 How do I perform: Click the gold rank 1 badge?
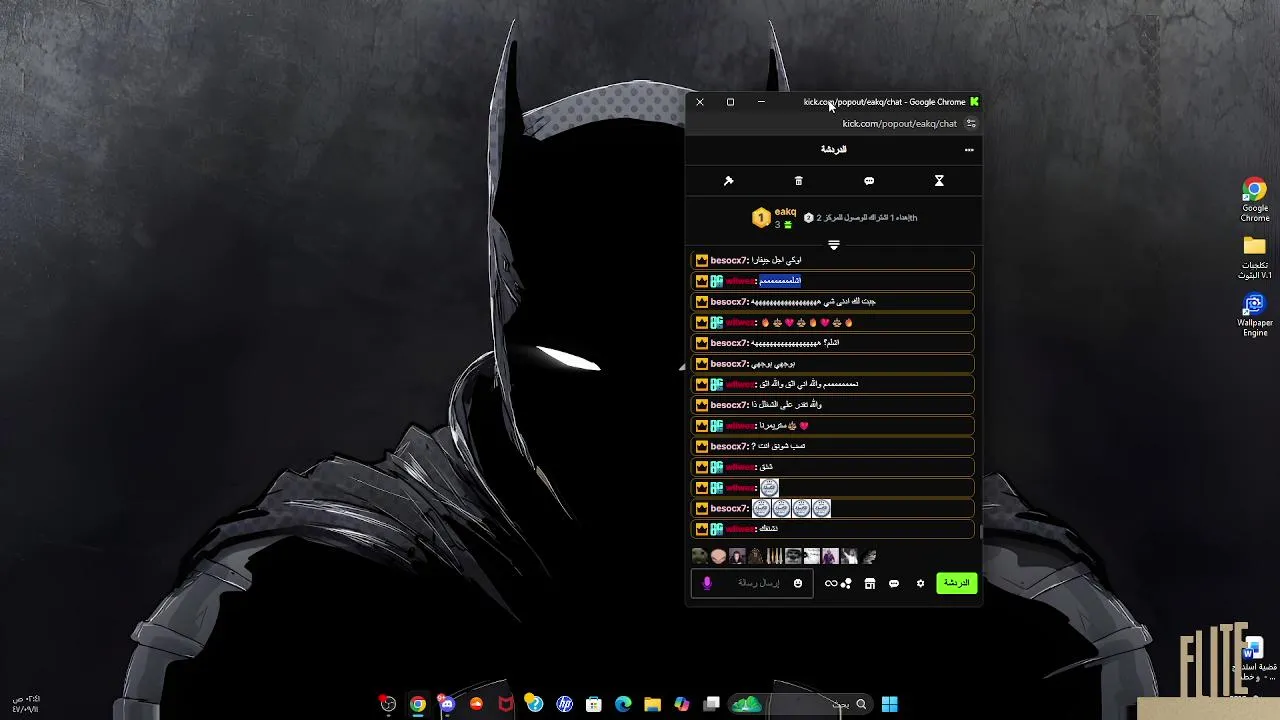pos(761,217)
